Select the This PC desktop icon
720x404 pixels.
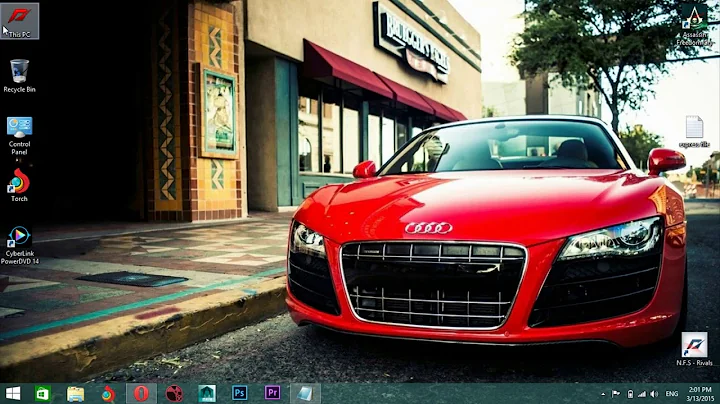coord(19,21)
